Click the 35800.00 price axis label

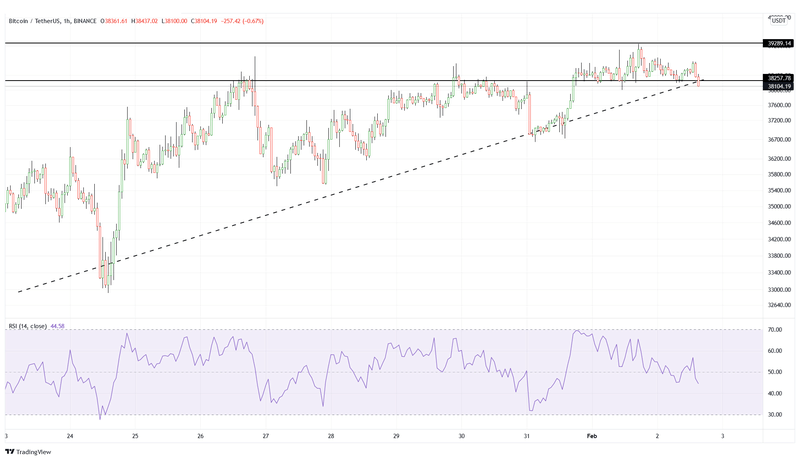point(780,174)
